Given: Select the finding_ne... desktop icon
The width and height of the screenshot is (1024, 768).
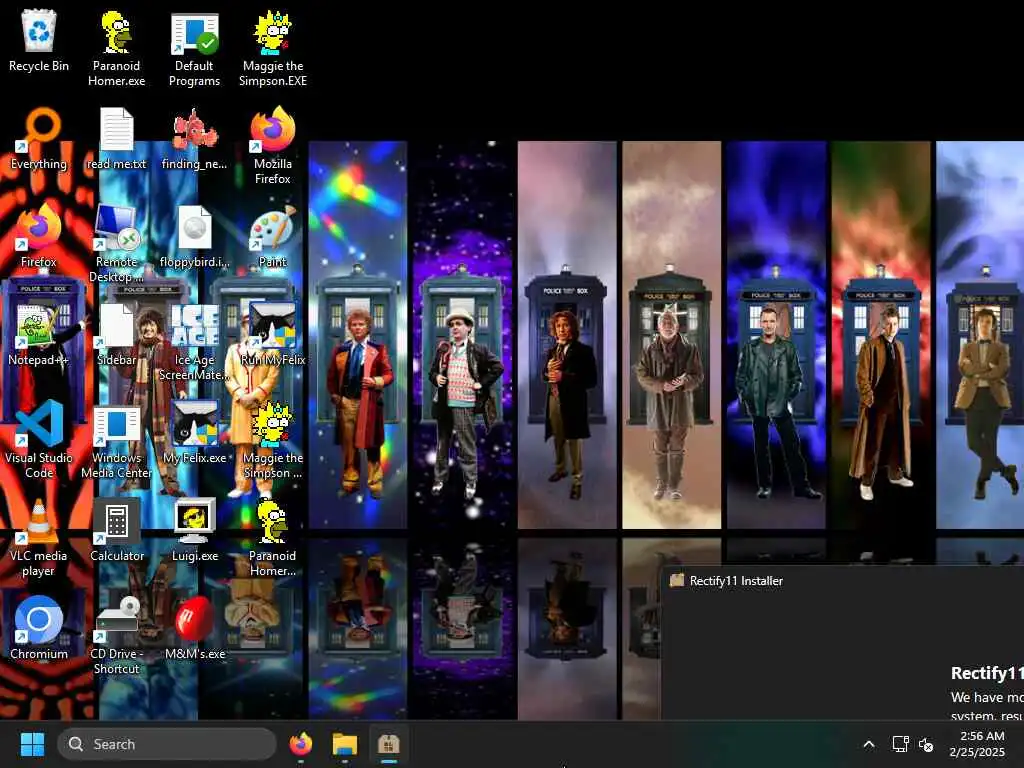Looking at the screenshot, I should click(x=194, y=138).
